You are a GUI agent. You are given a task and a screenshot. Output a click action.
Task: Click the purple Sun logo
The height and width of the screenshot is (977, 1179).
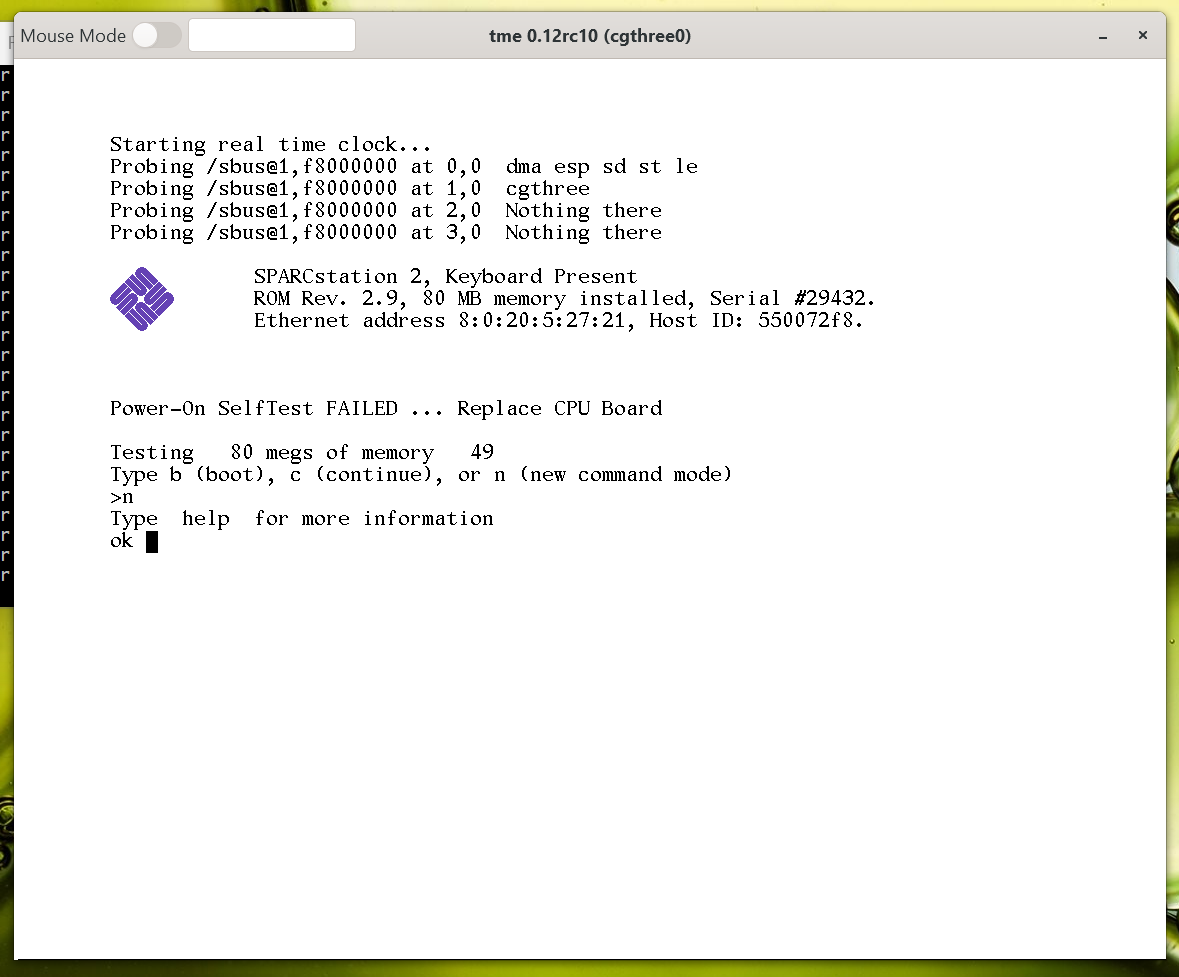[x=142, y=299]
